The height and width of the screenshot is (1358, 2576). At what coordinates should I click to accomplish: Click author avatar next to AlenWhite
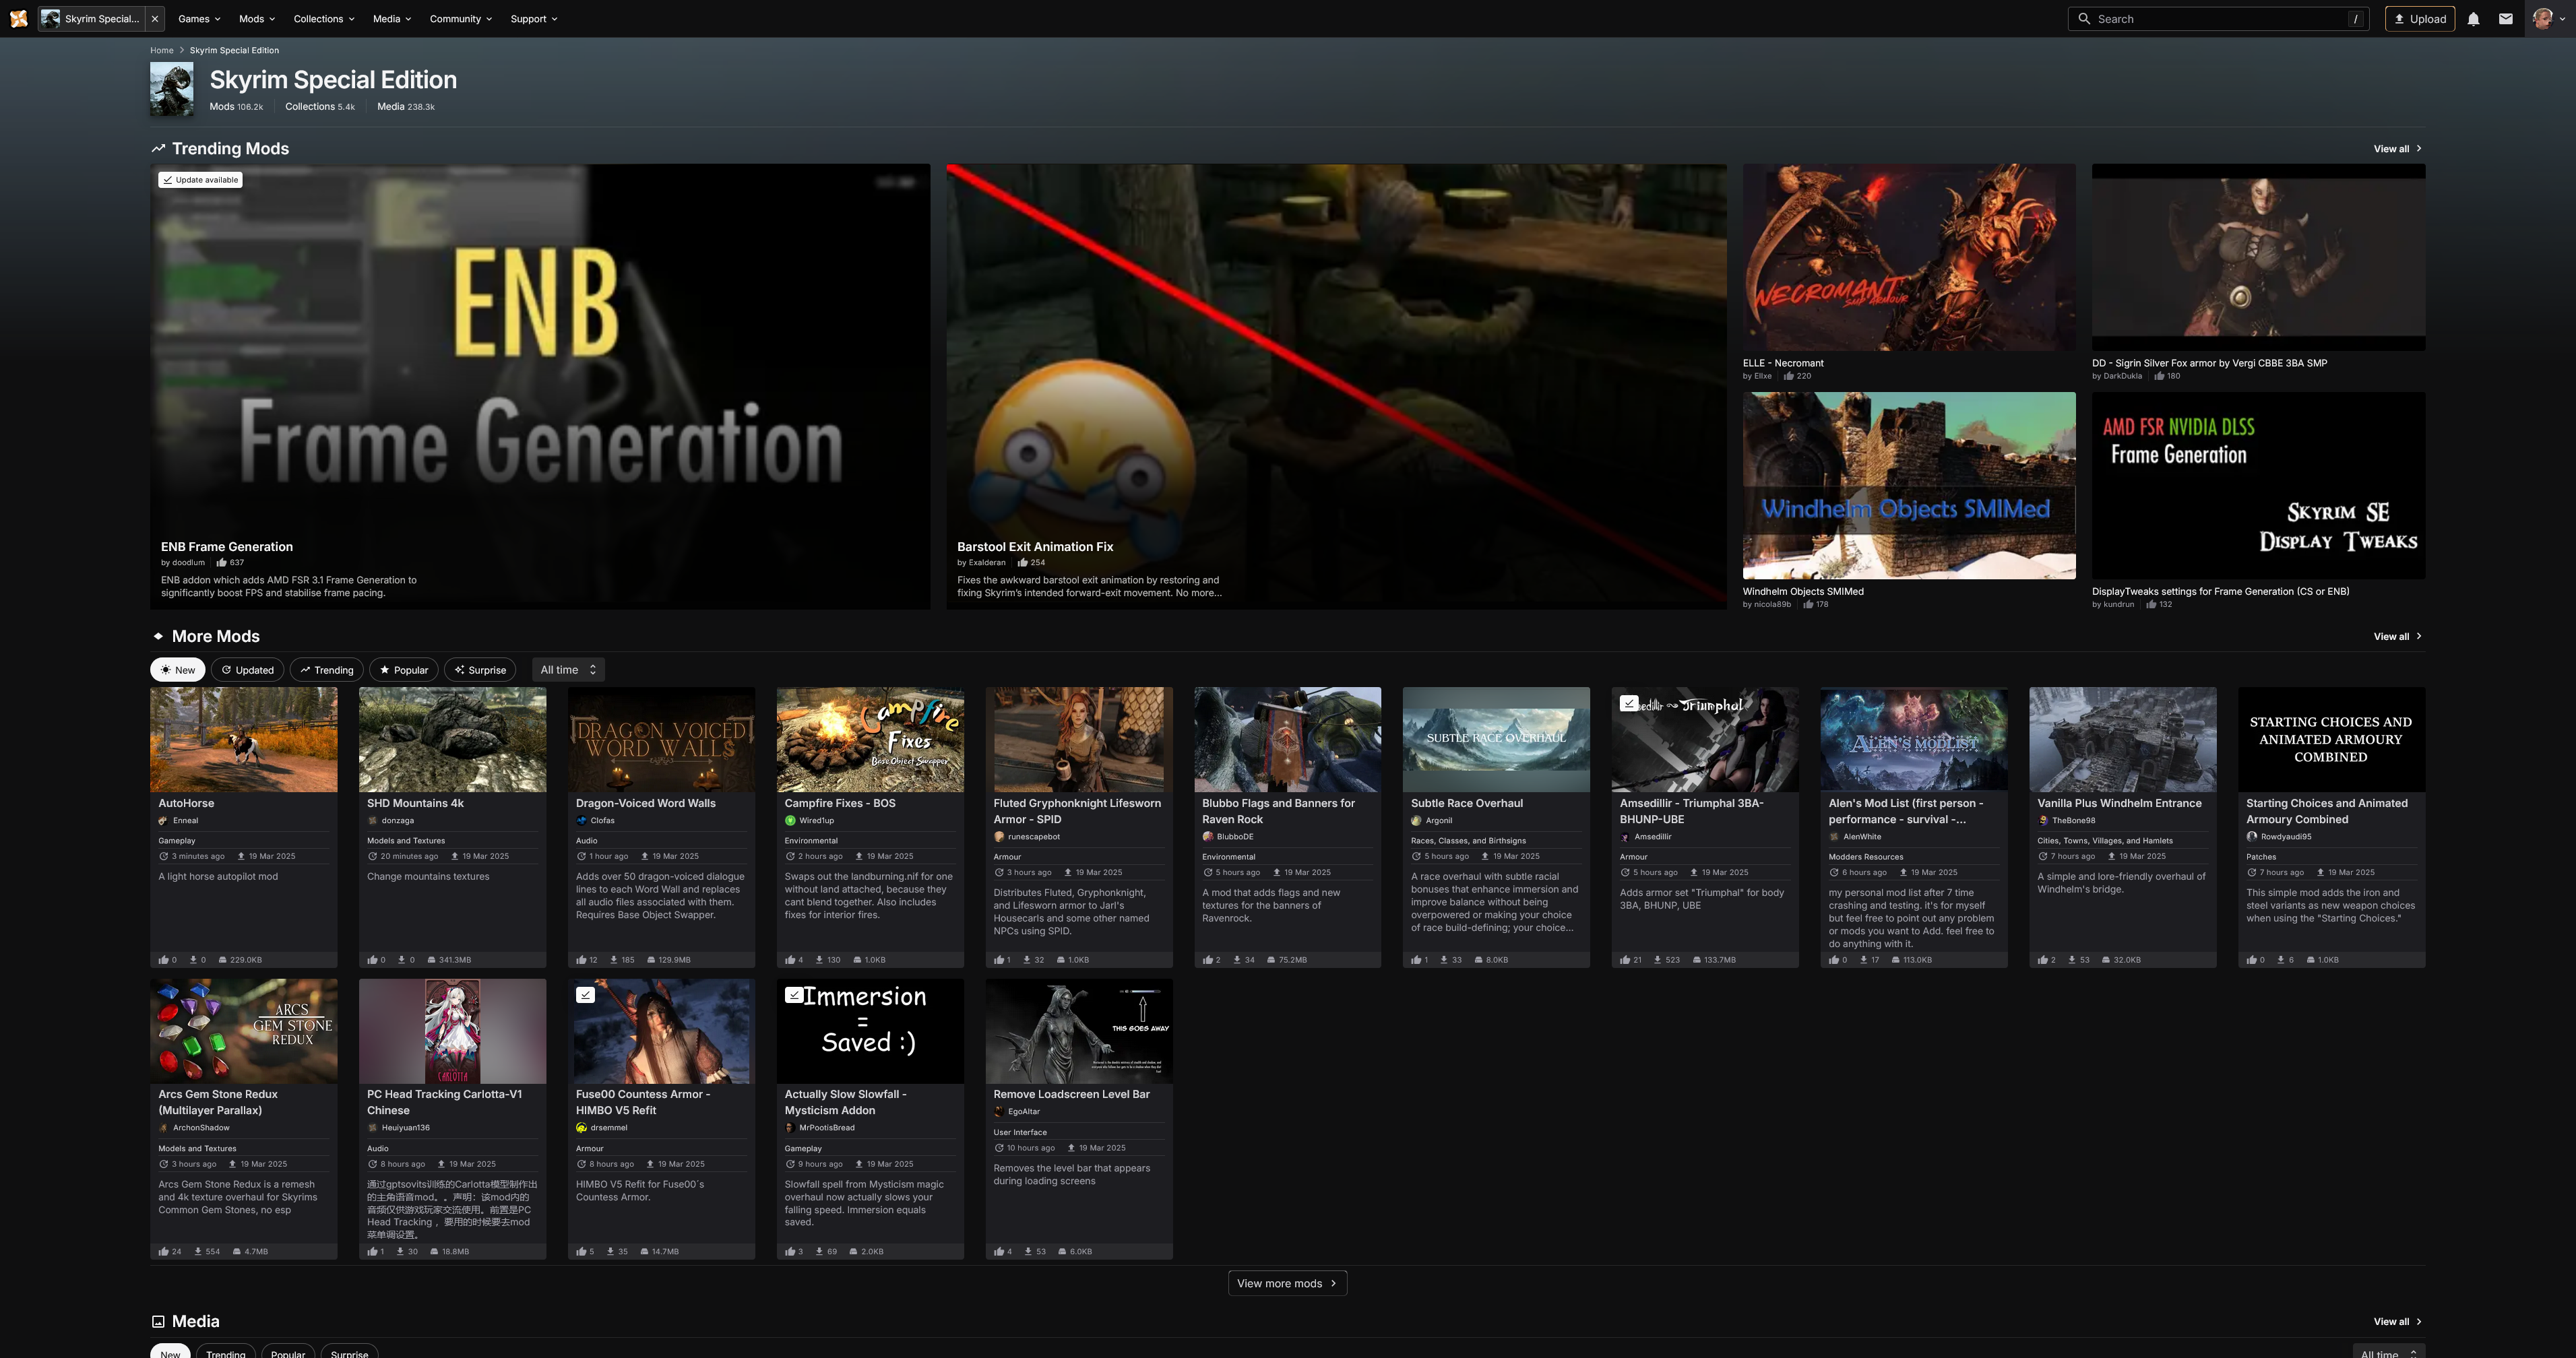coord(1834,837)
